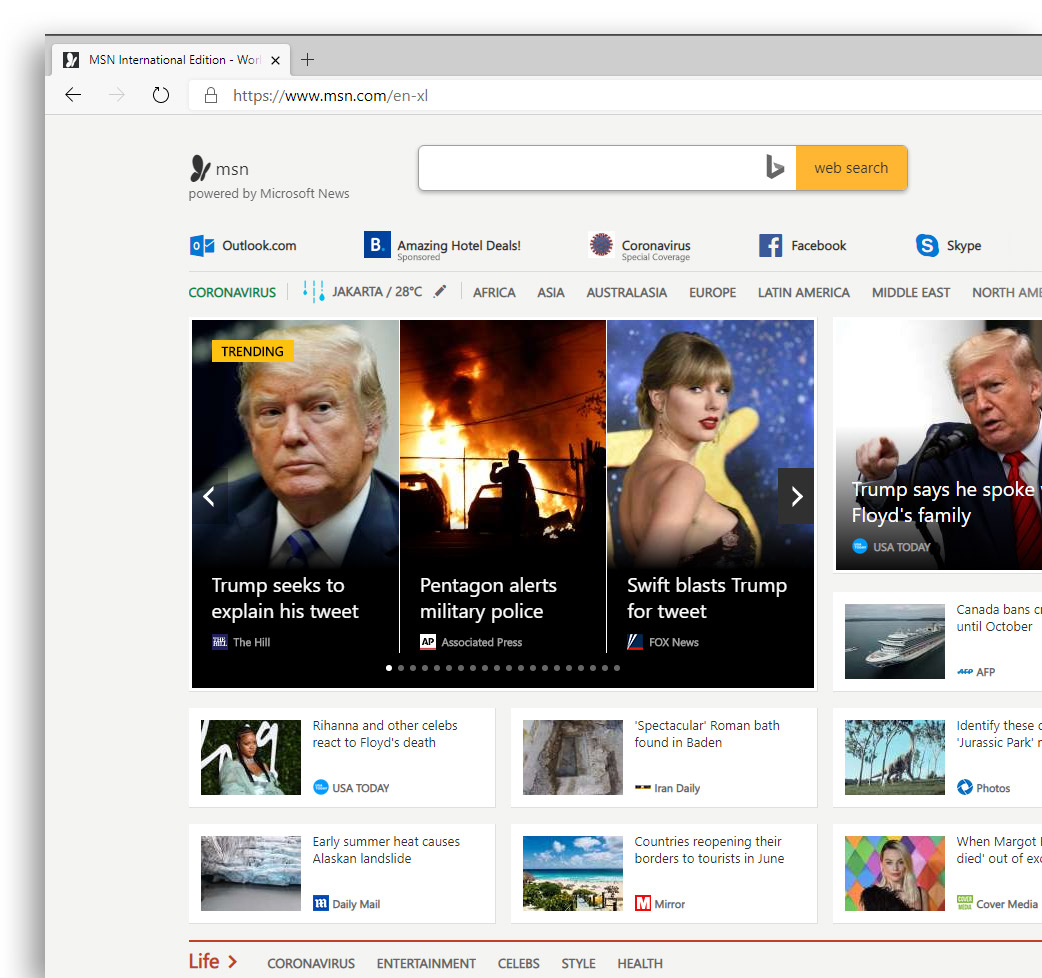
Task: Click the address bar URL
Action: (x=330, y=96)
